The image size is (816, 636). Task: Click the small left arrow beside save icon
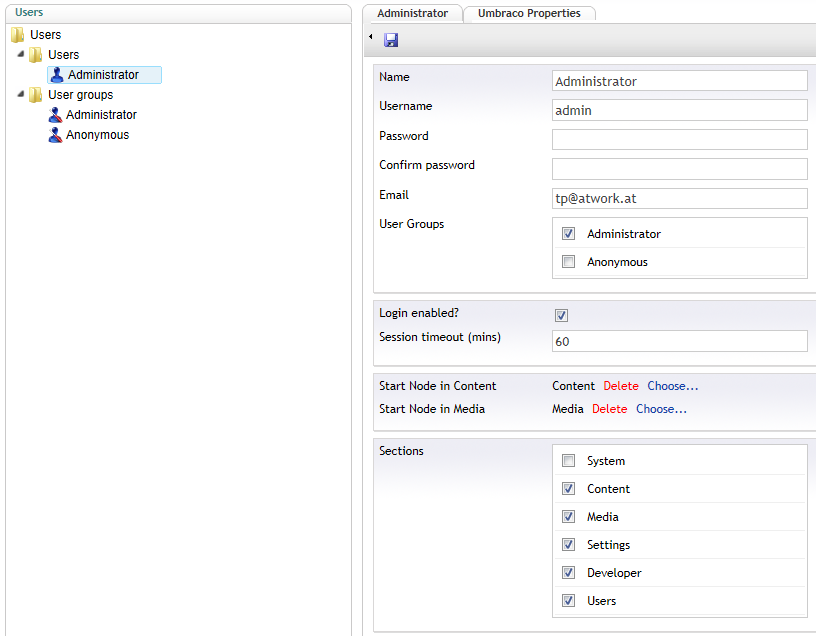(371, 38)
